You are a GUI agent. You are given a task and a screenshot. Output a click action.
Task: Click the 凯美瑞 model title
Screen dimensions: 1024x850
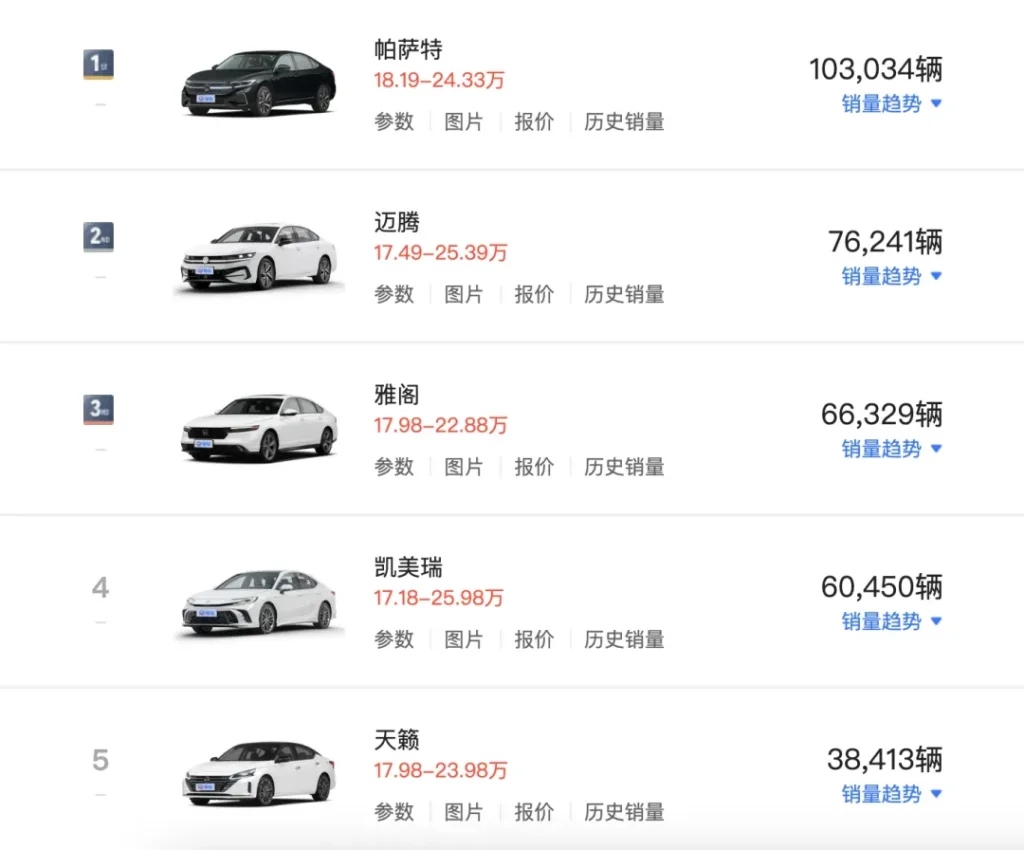coord(408,568)
